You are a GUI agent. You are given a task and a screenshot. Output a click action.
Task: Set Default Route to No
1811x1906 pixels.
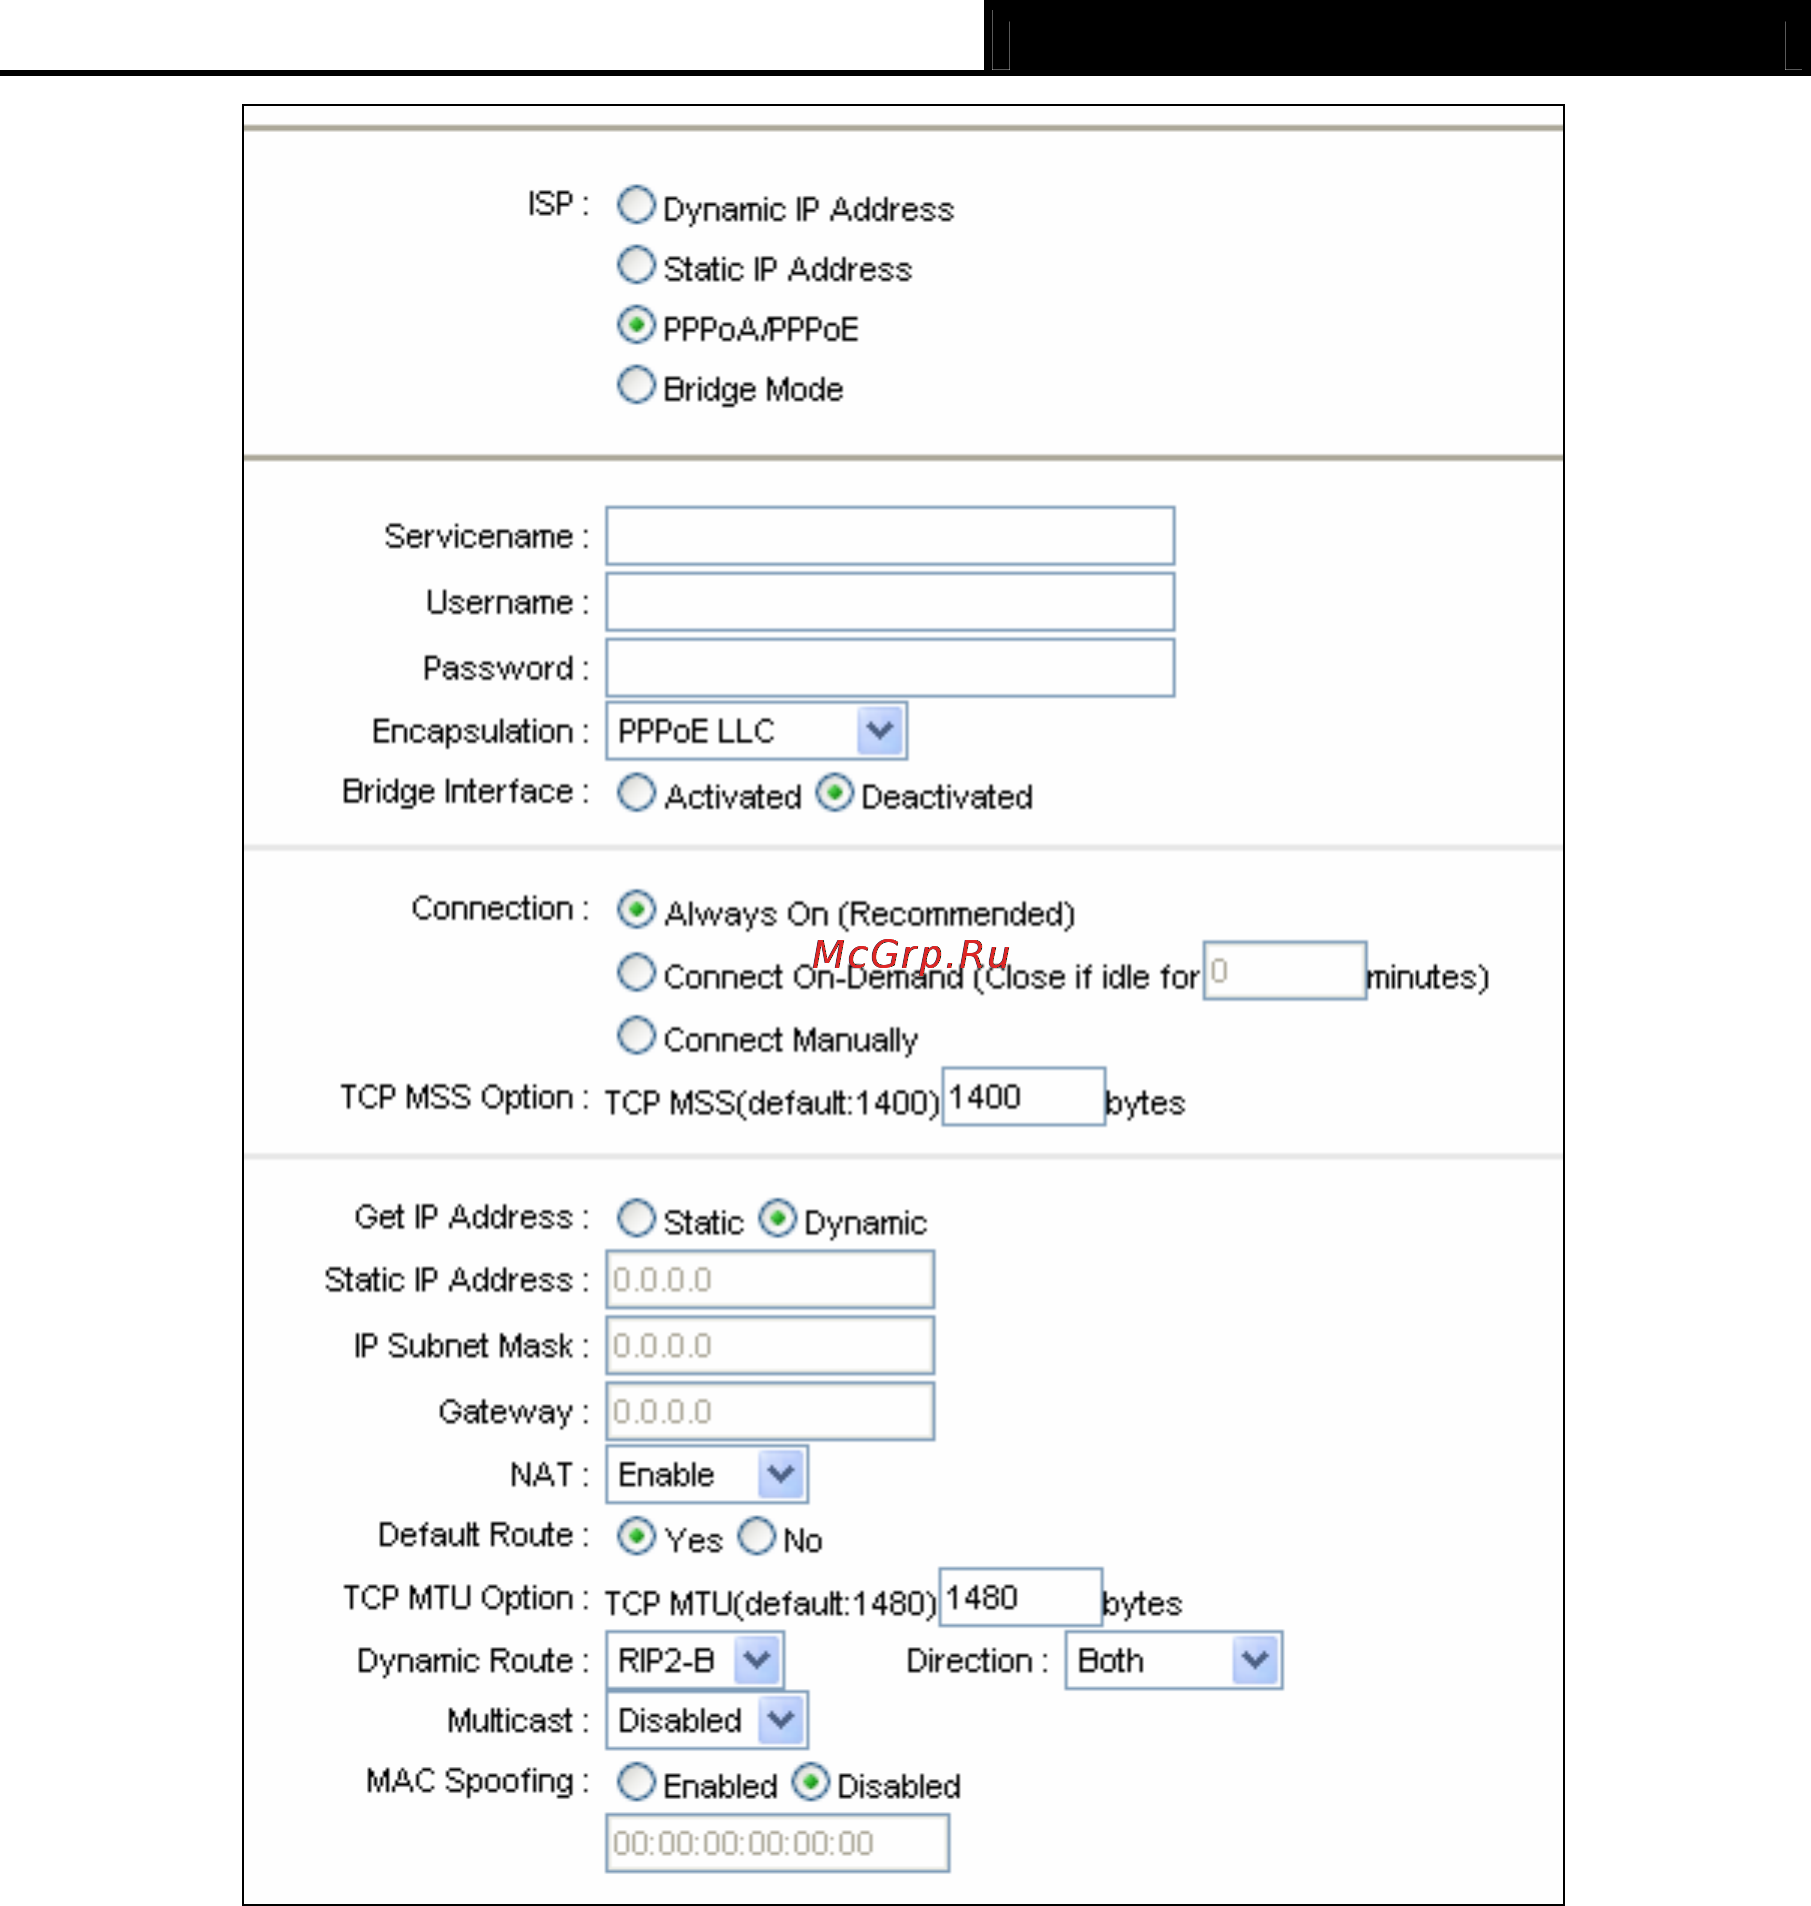coord(757,1536)
